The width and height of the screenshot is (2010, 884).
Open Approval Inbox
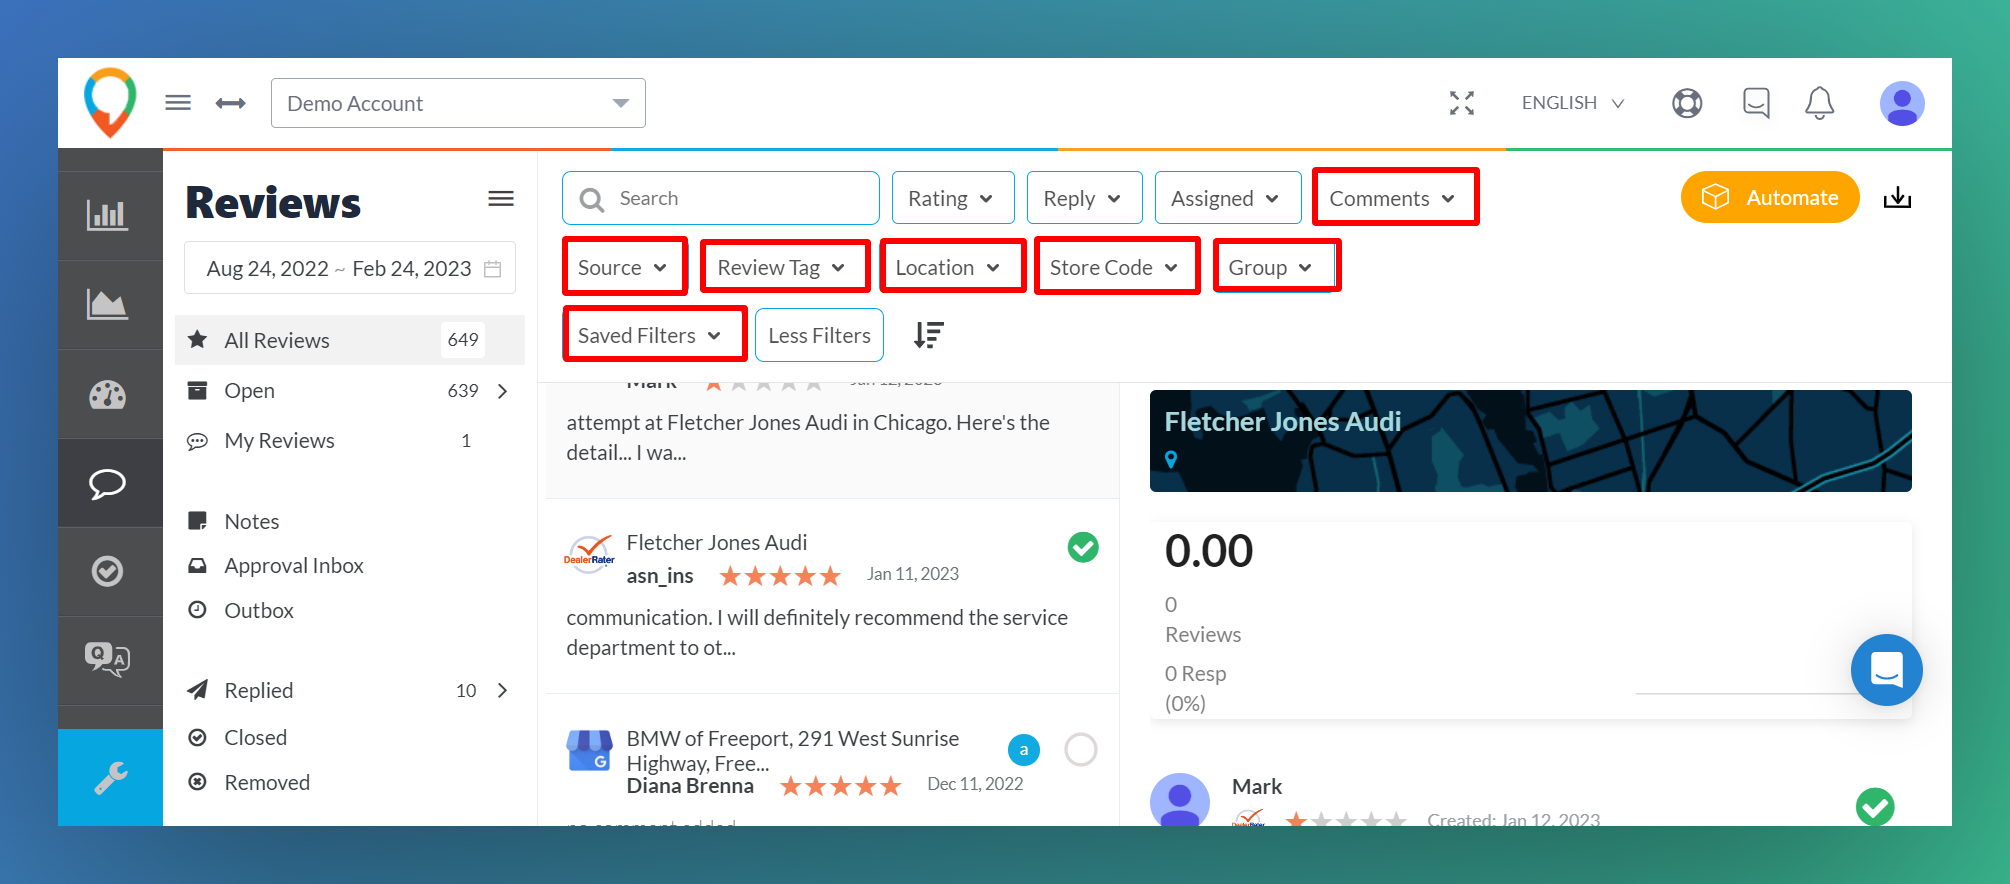pos(293,565)
